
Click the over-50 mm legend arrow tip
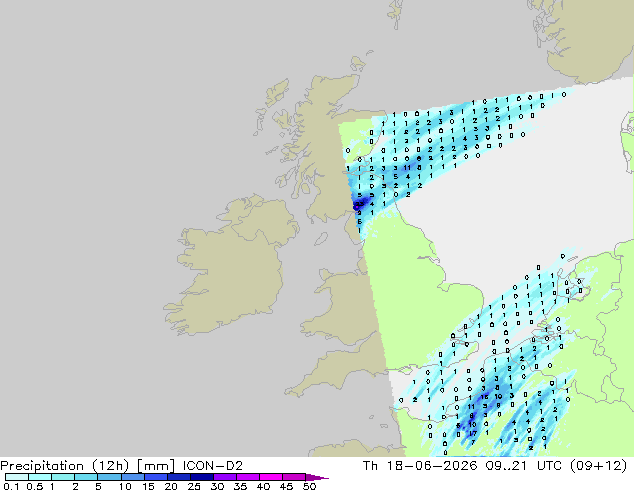(317, 477)
